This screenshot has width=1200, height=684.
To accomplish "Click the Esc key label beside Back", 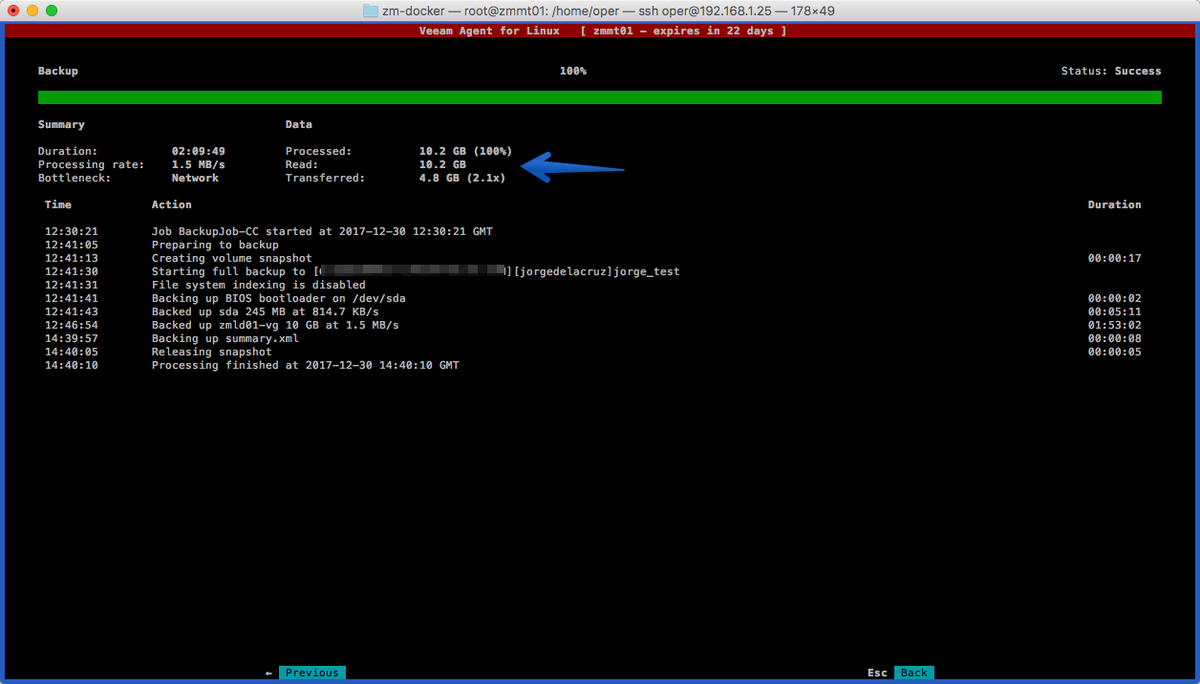I will 877,673.
